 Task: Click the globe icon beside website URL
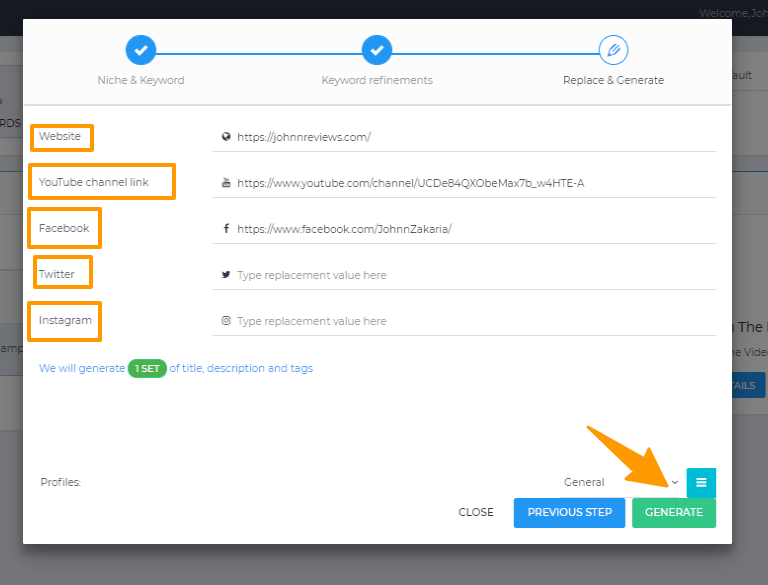coord(226,137)
